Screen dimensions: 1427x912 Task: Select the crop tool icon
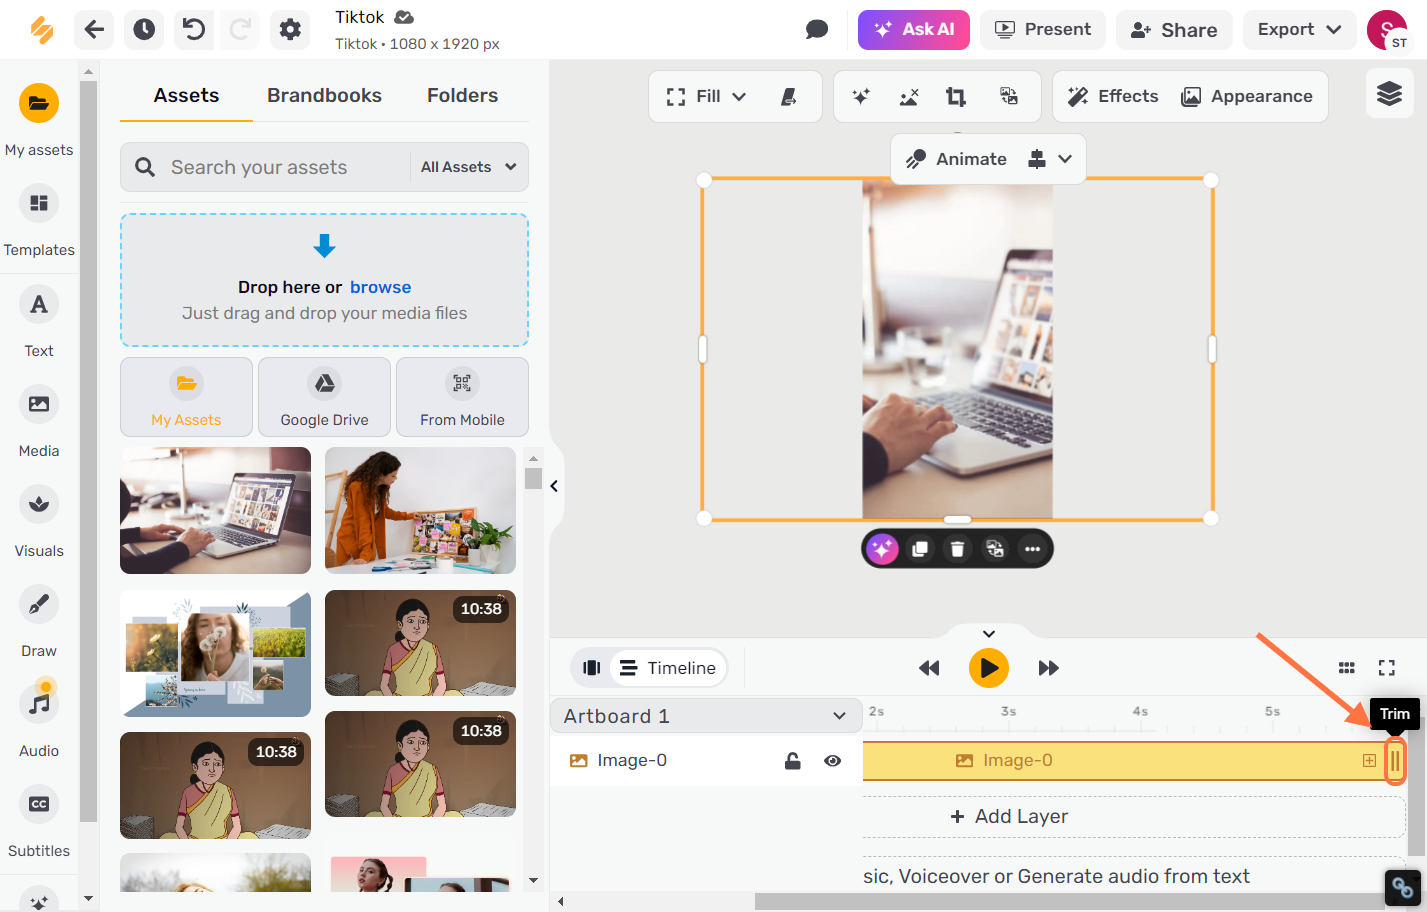tap(956, 97)
